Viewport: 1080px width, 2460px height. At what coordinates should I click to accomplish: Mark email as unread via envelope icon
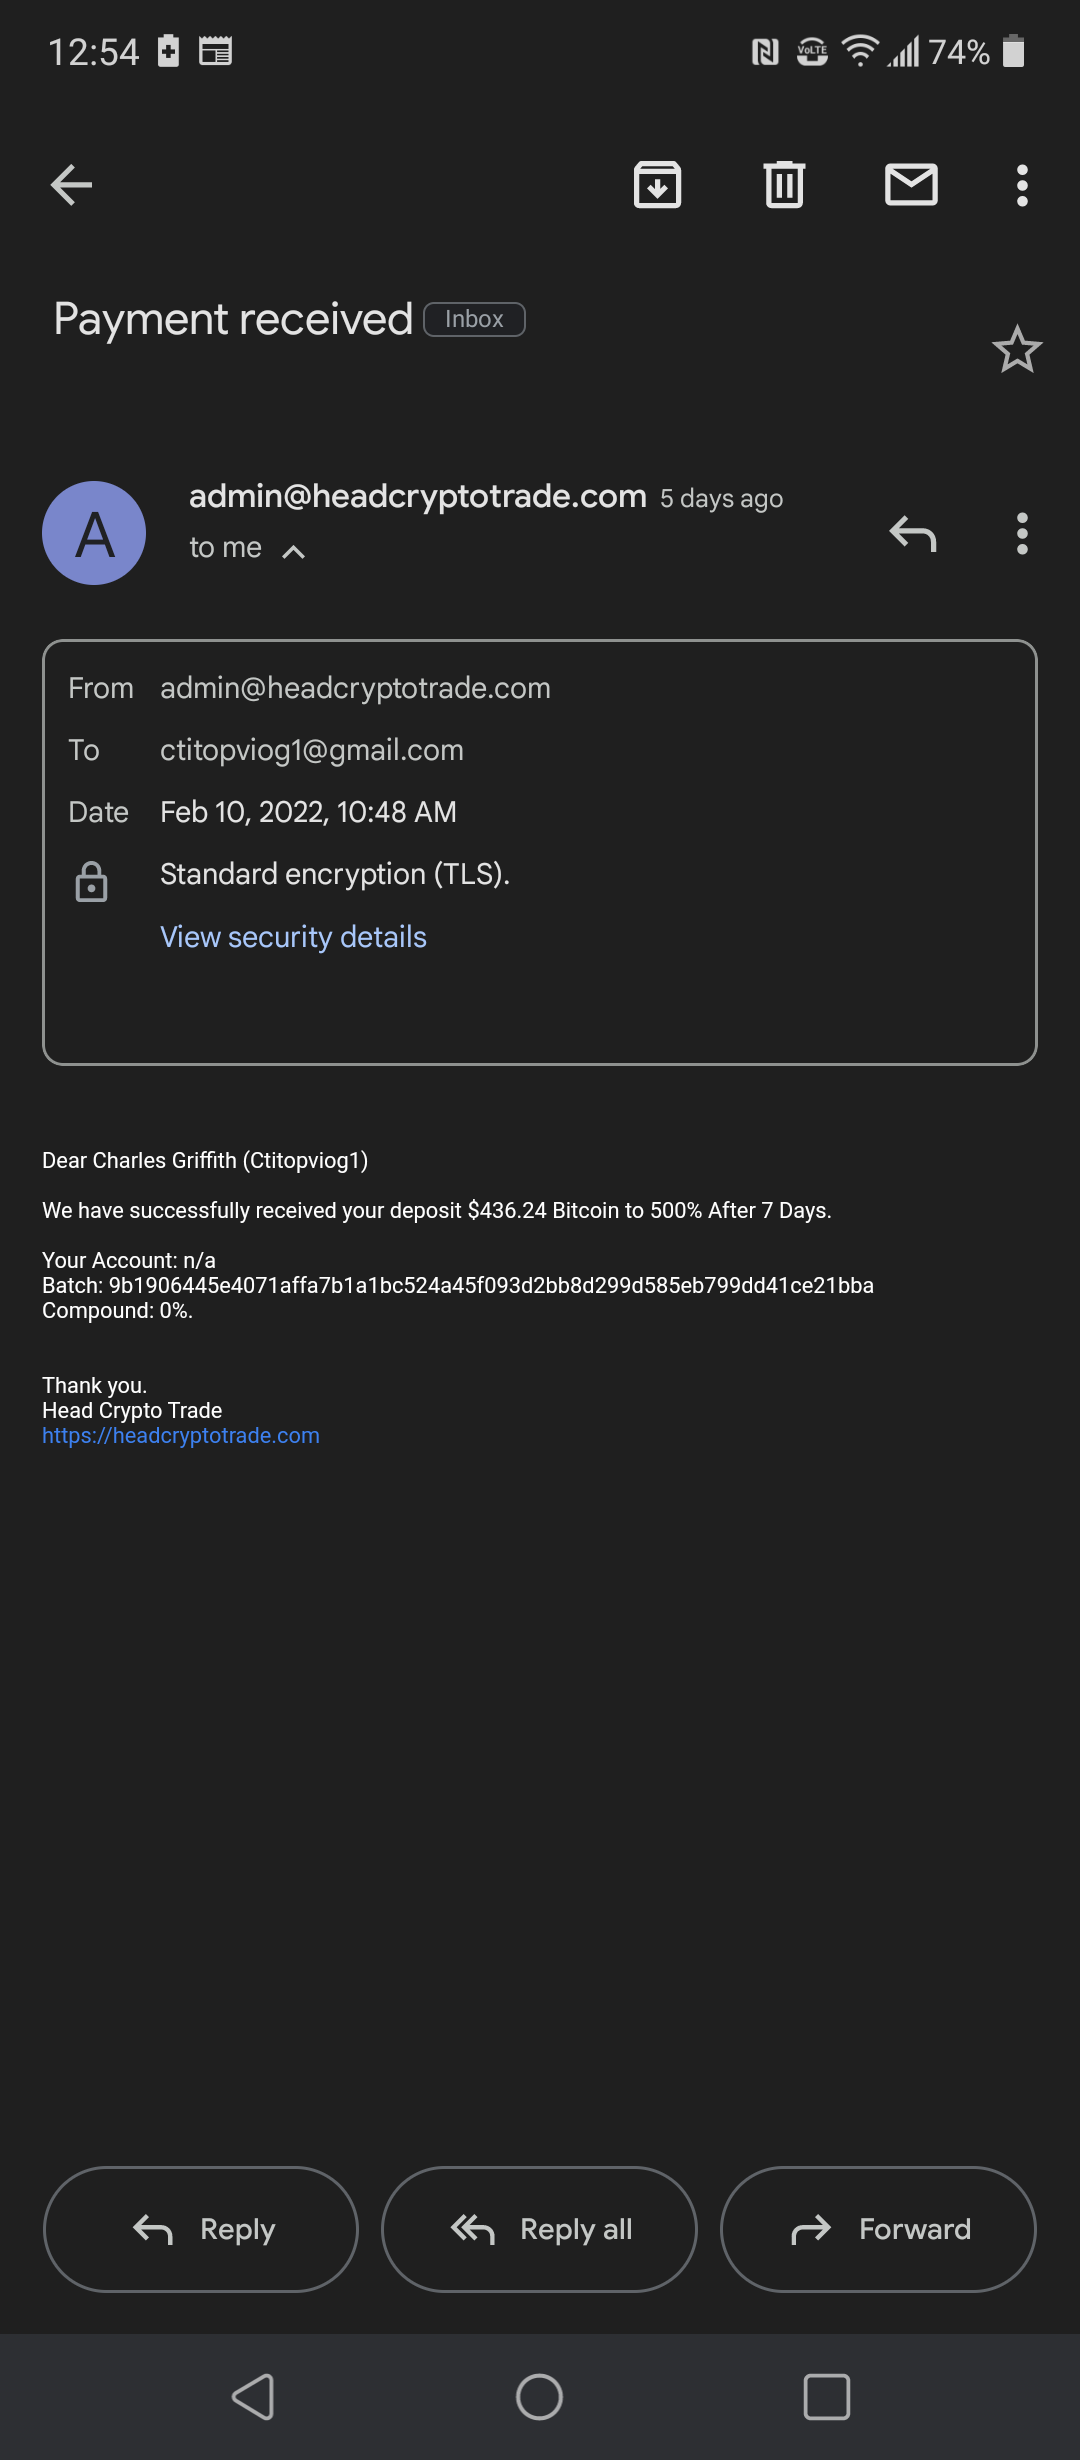(911, 185)
